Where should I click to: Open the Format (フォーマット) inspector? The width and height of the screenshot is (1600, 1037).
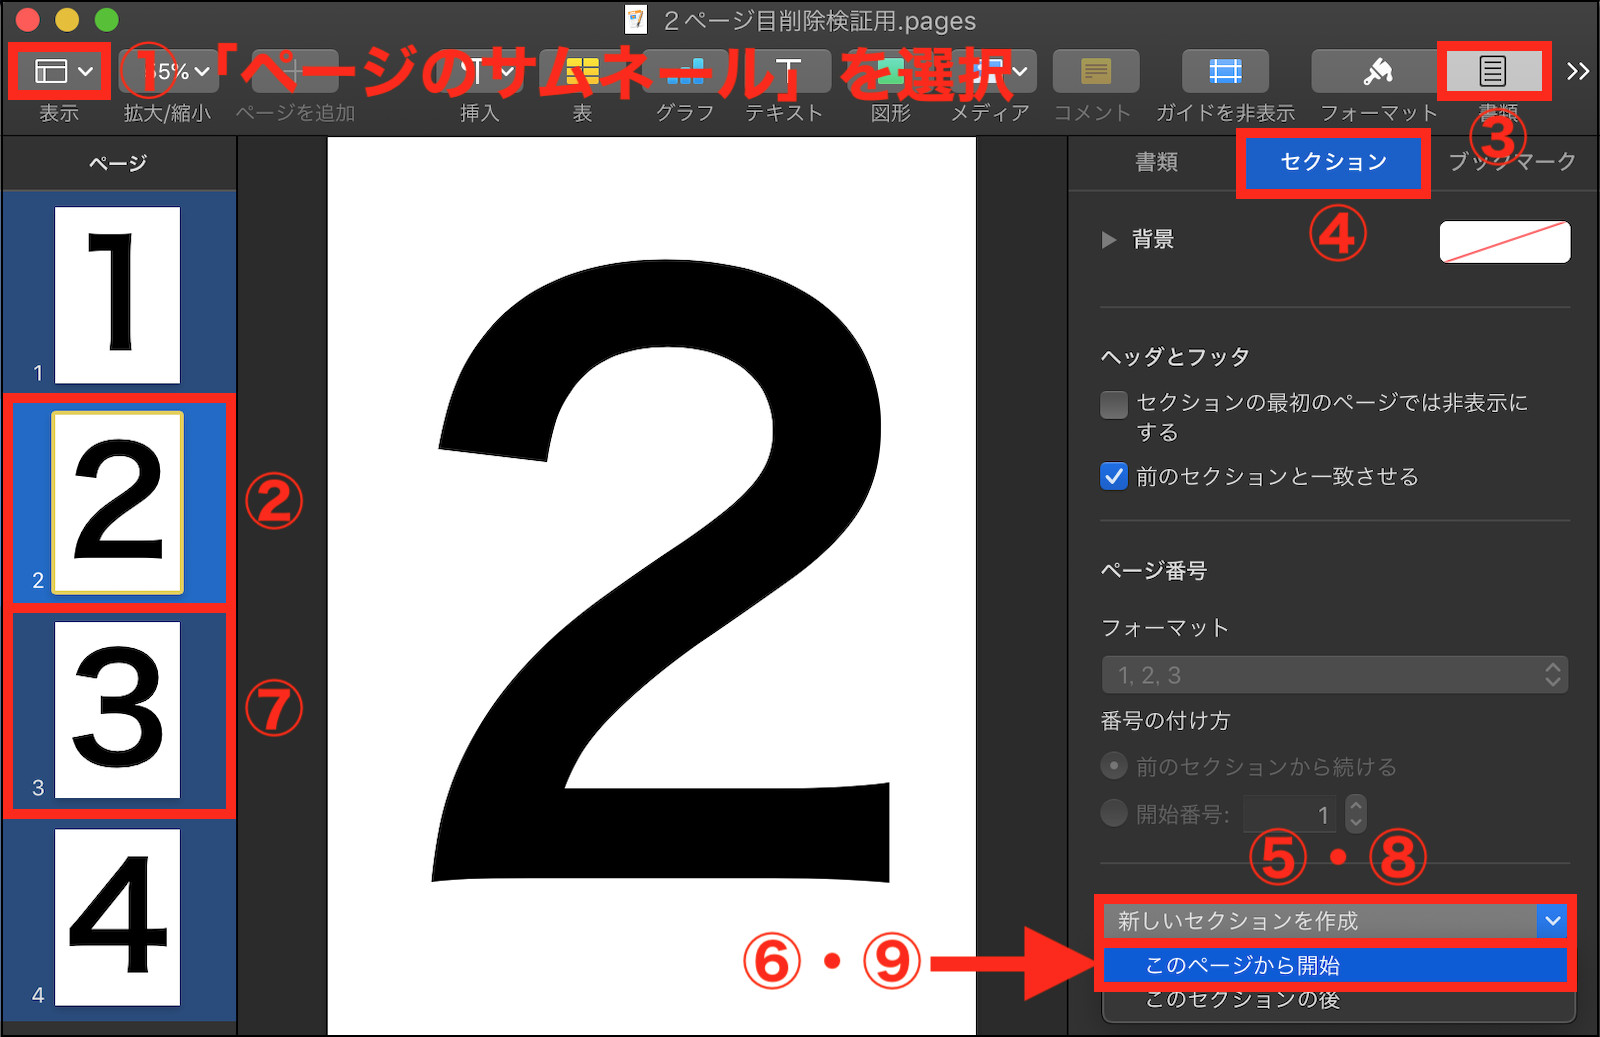[1378, 71]
